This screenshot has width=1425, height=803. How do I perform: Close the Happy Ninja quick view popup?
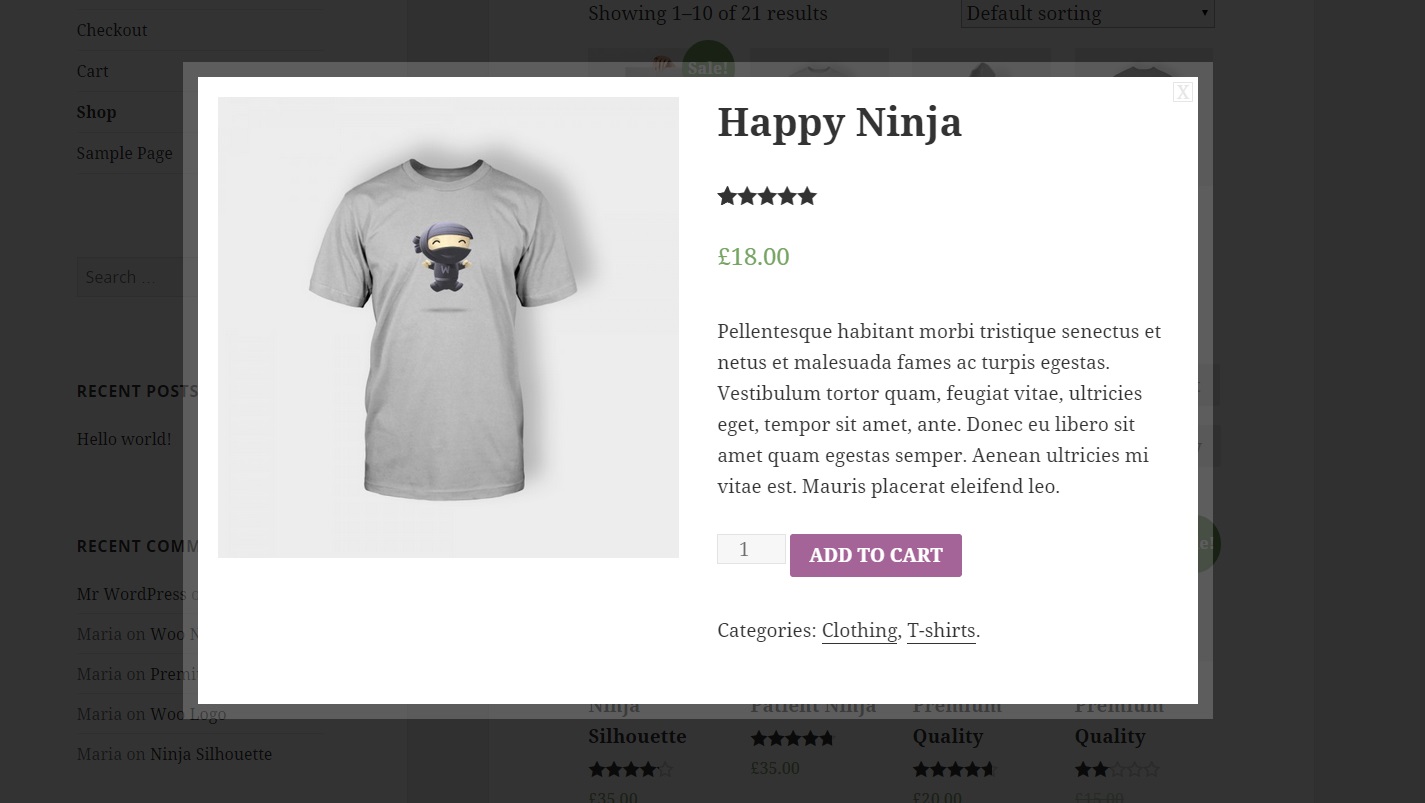(1183, 92)
